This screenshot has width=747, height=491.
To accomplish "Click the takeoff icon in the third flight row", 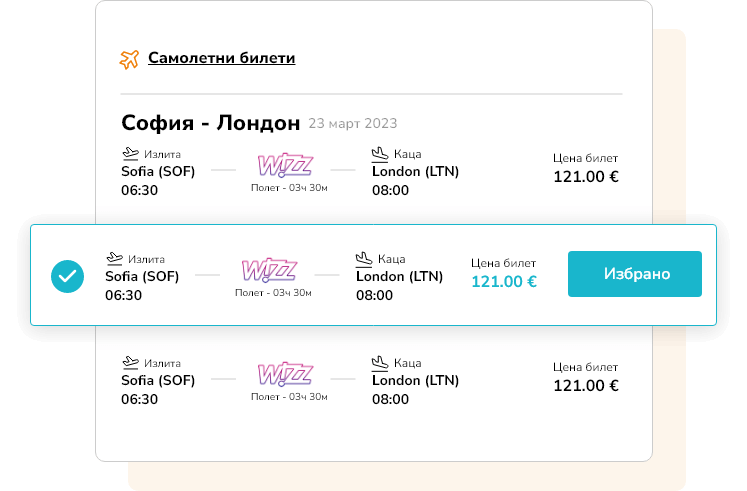I will (130, 362).
